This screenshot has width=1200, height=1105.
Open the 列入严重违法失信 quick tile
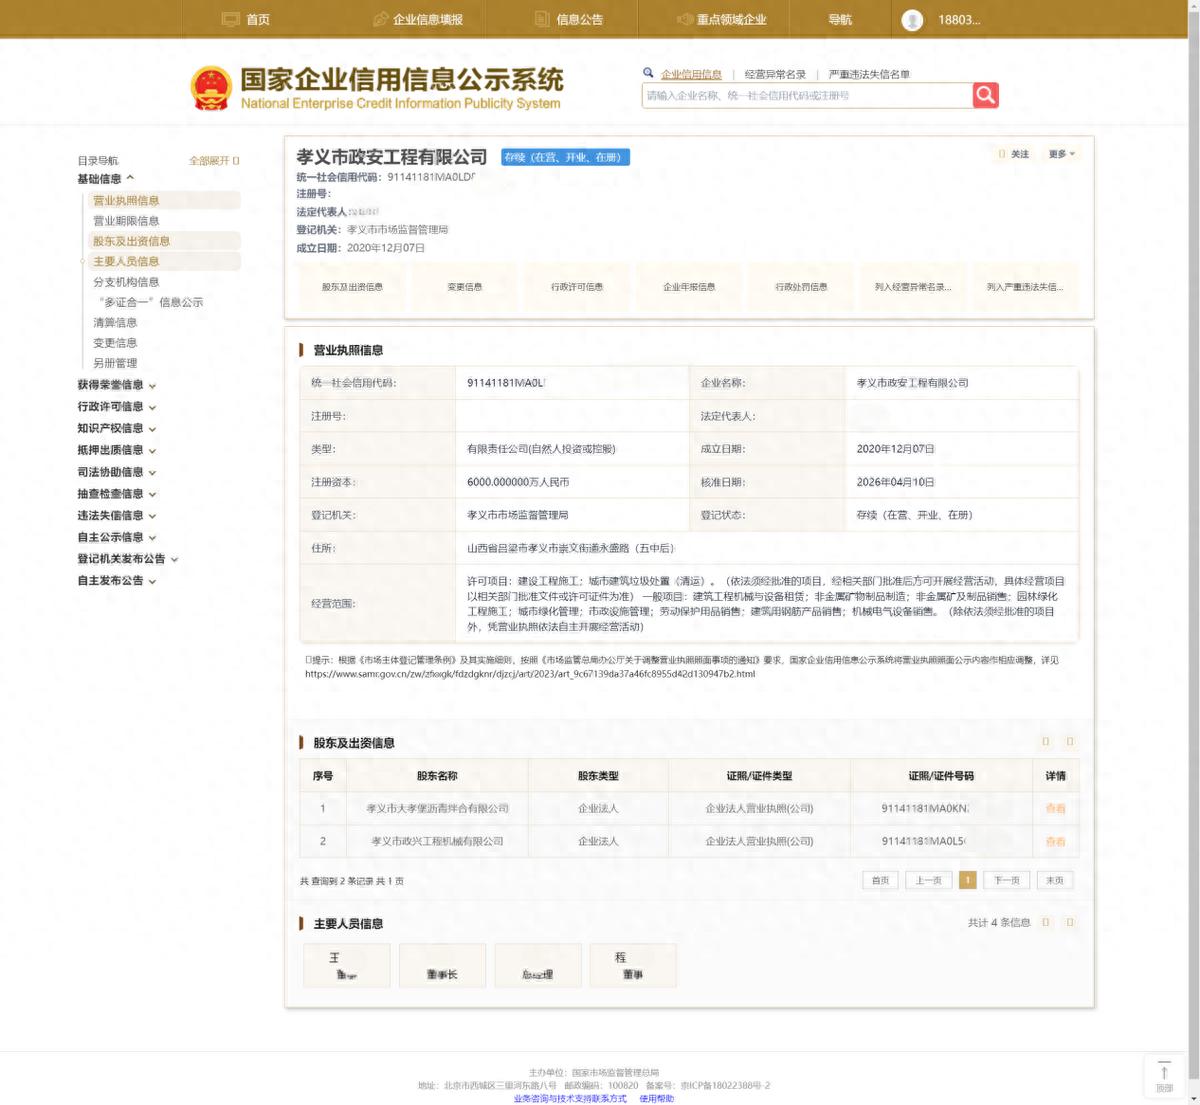[1025, 287]
